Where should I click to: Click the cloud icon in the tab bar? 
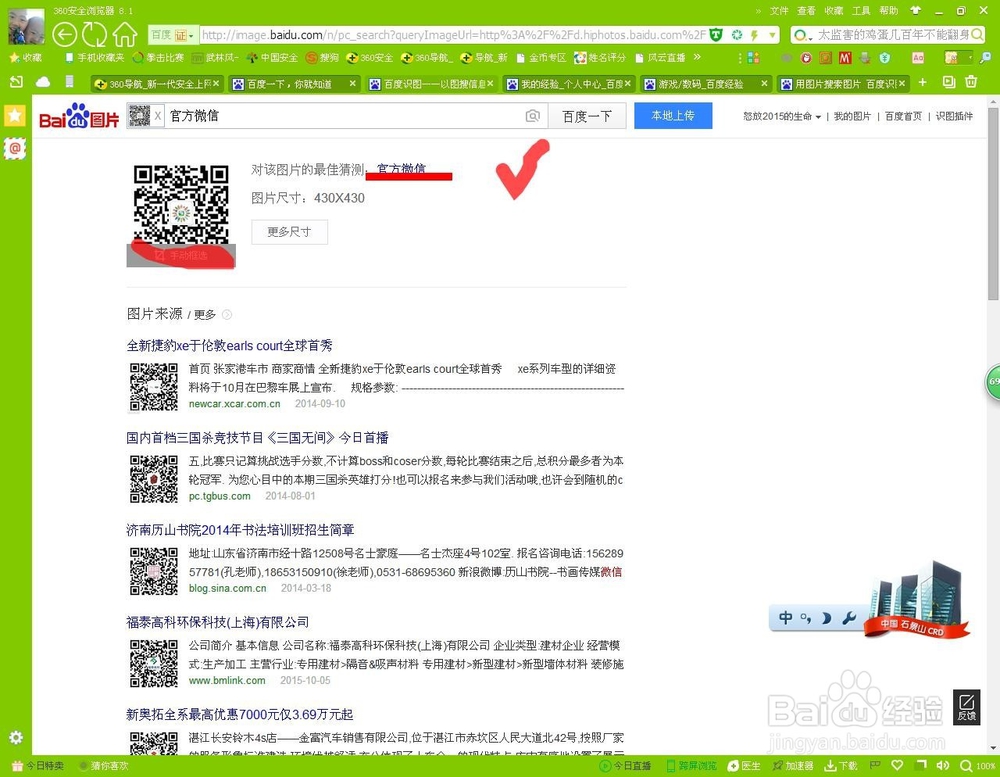(43, 82)
